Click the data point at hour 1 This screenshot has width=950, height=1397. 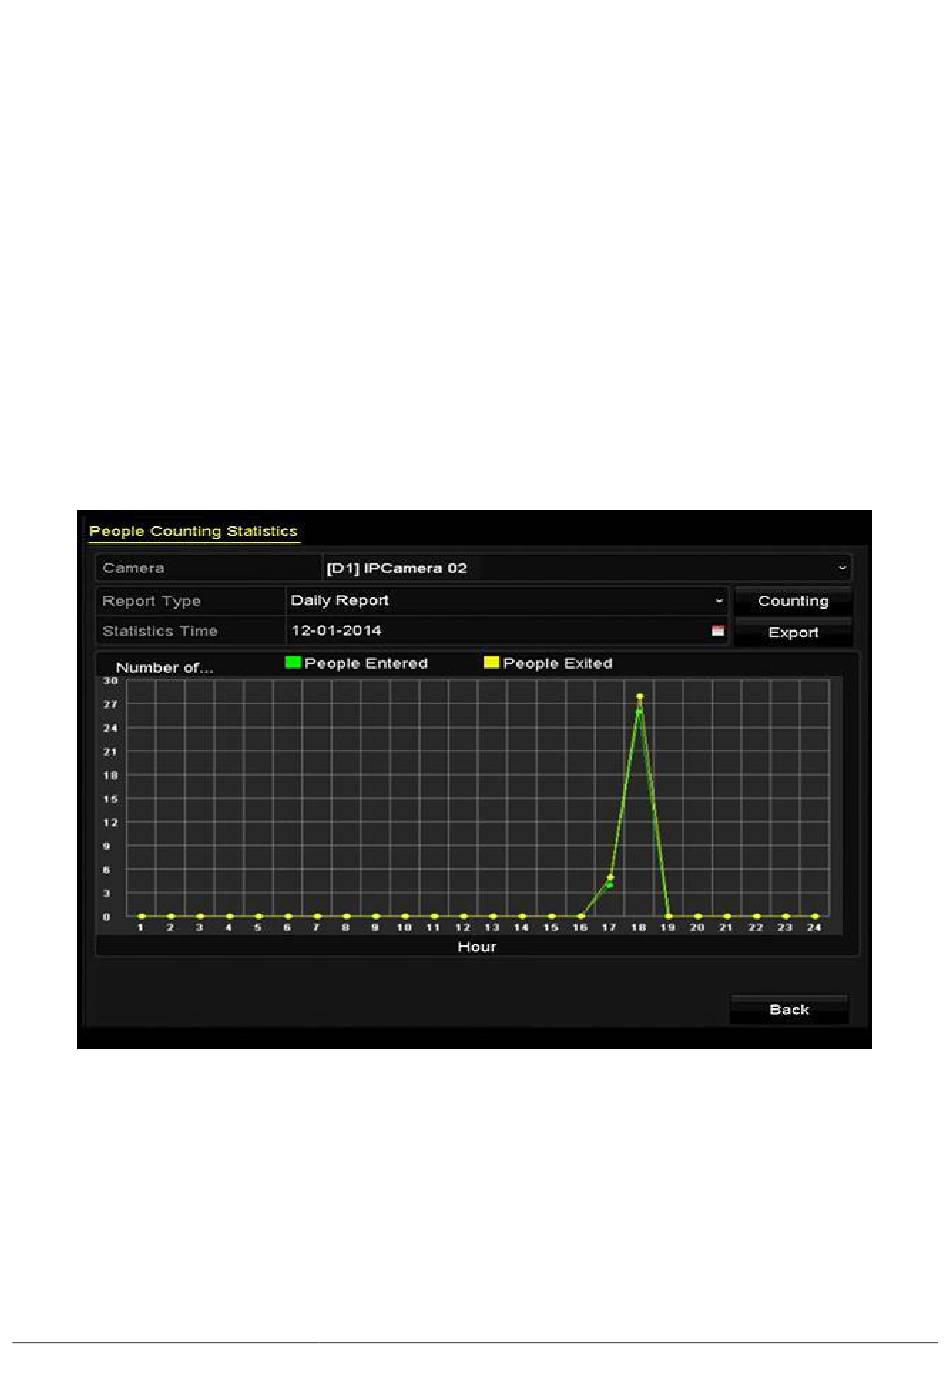141,916
